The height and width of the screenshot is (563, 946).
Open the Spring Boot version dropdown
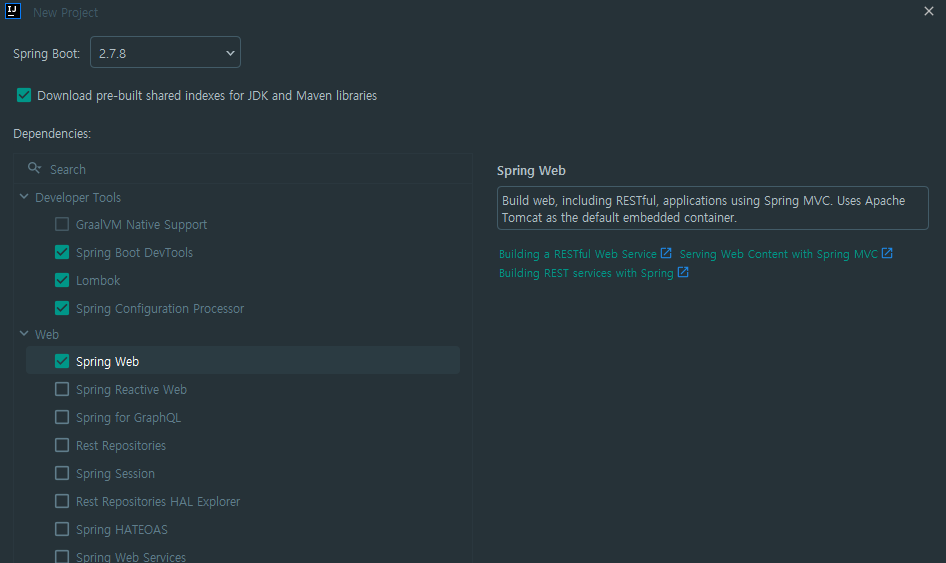[165, 52]
